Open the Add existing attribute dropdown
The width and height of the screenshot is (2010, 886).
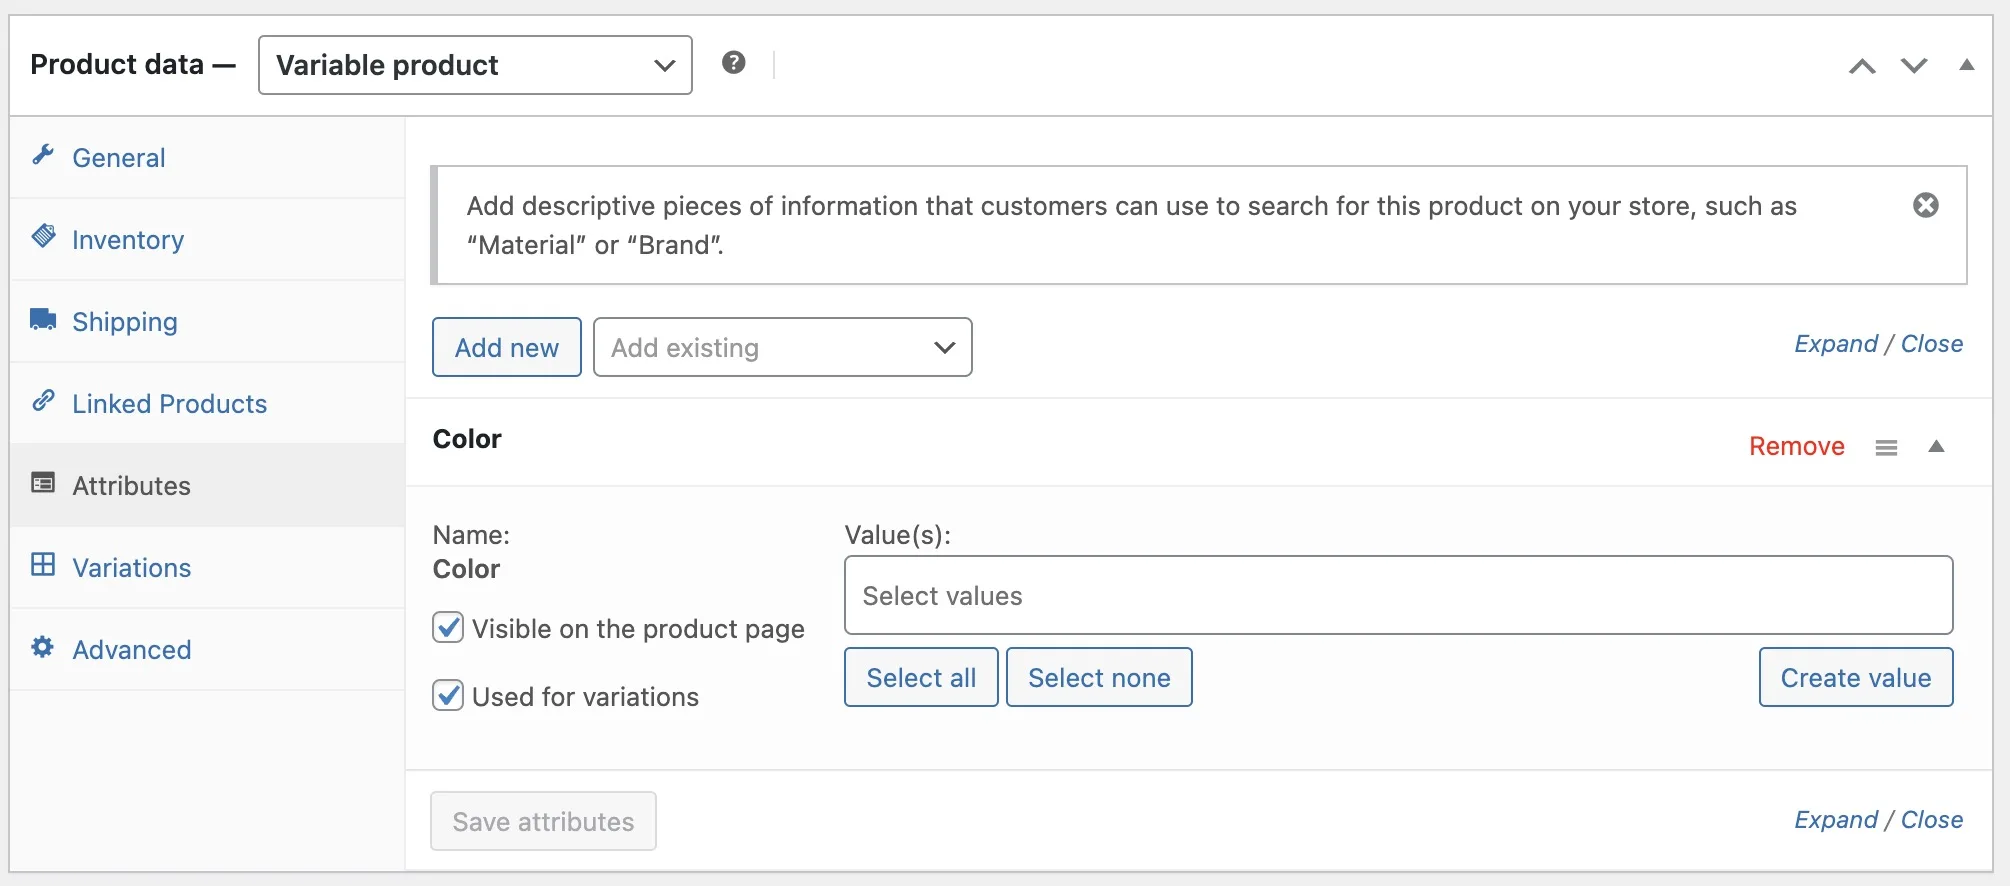(783, 347)
